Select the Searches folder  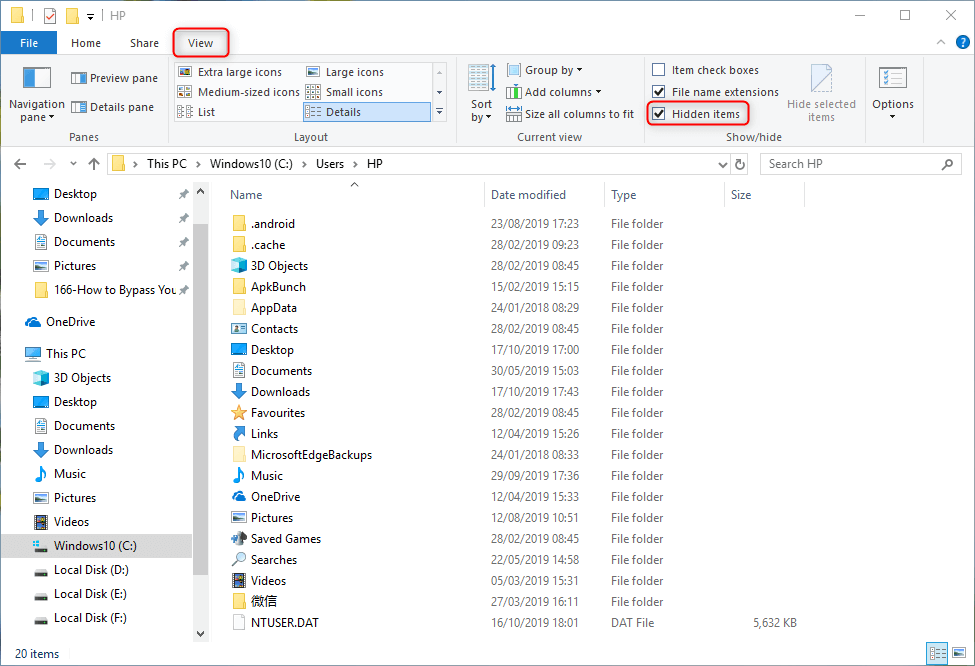point(264,560)
